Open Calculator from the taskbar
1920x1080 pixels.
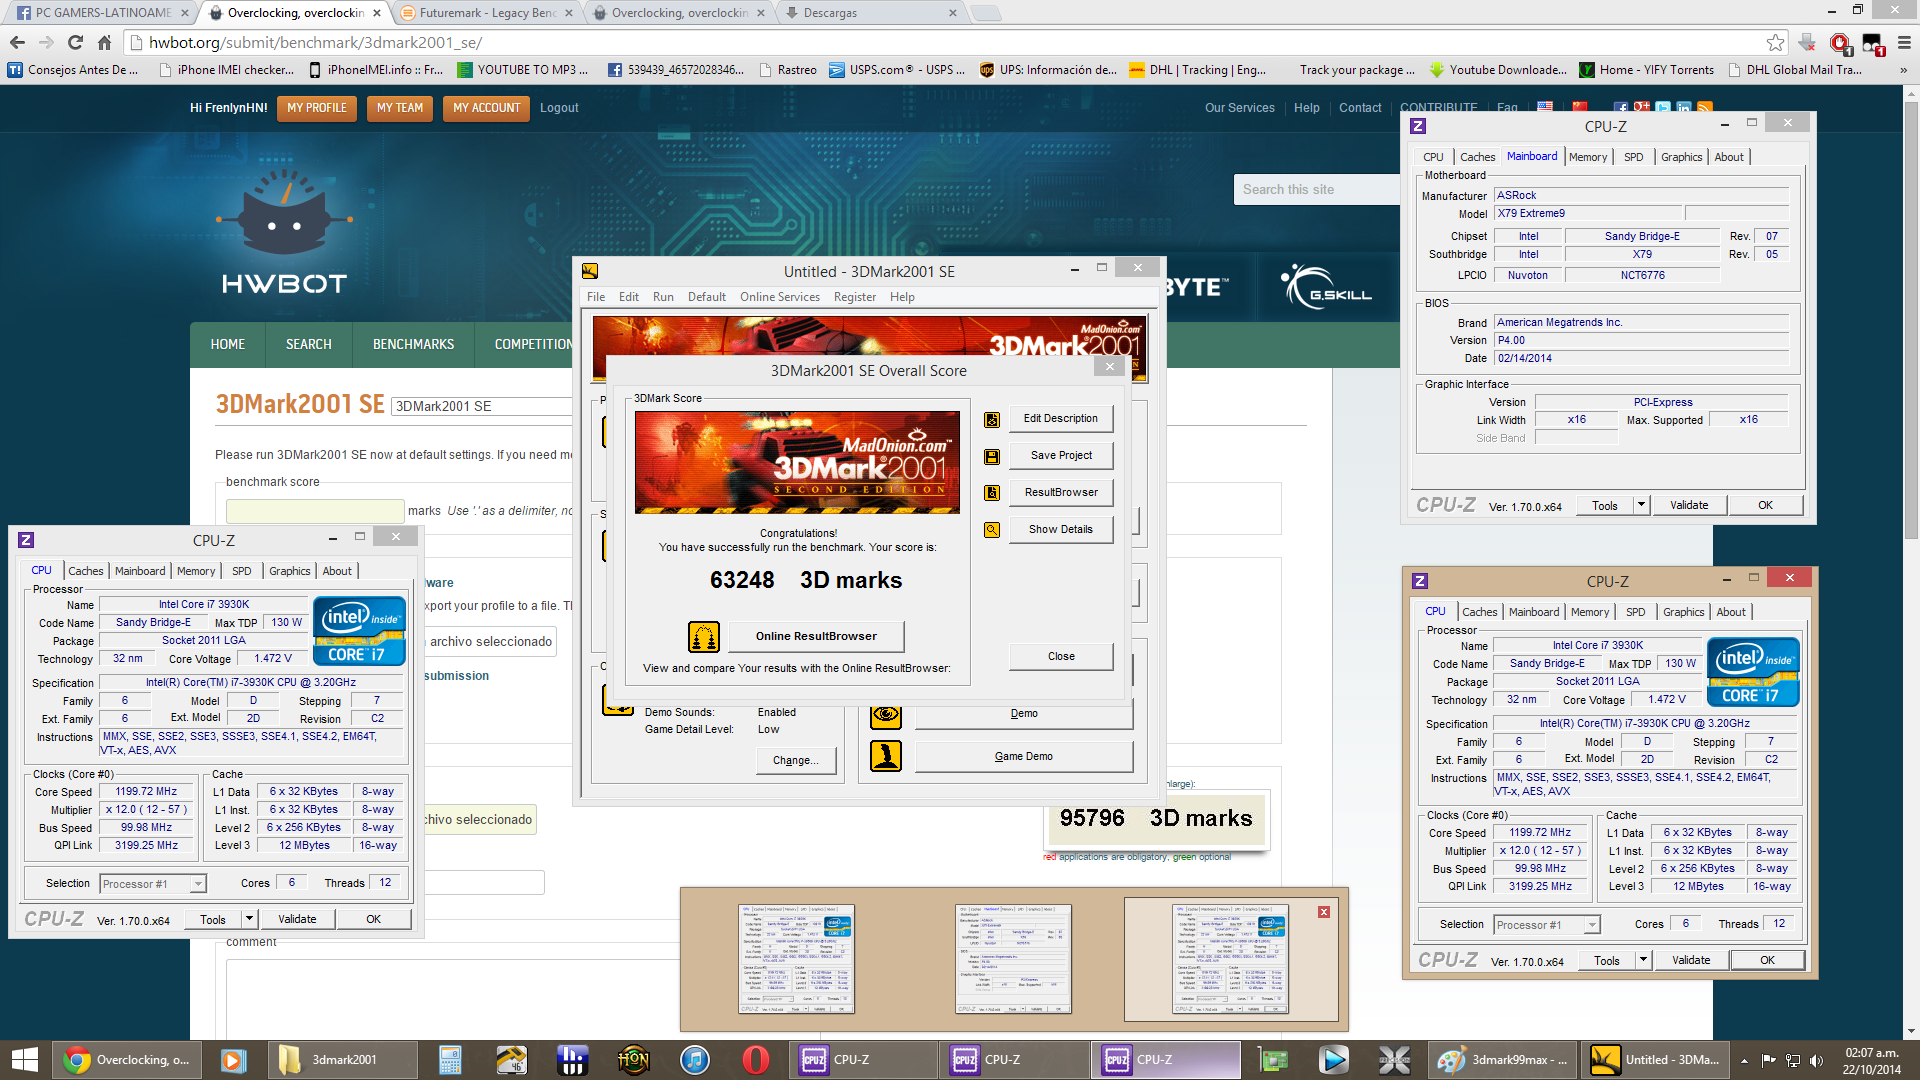coord(450,1059)
